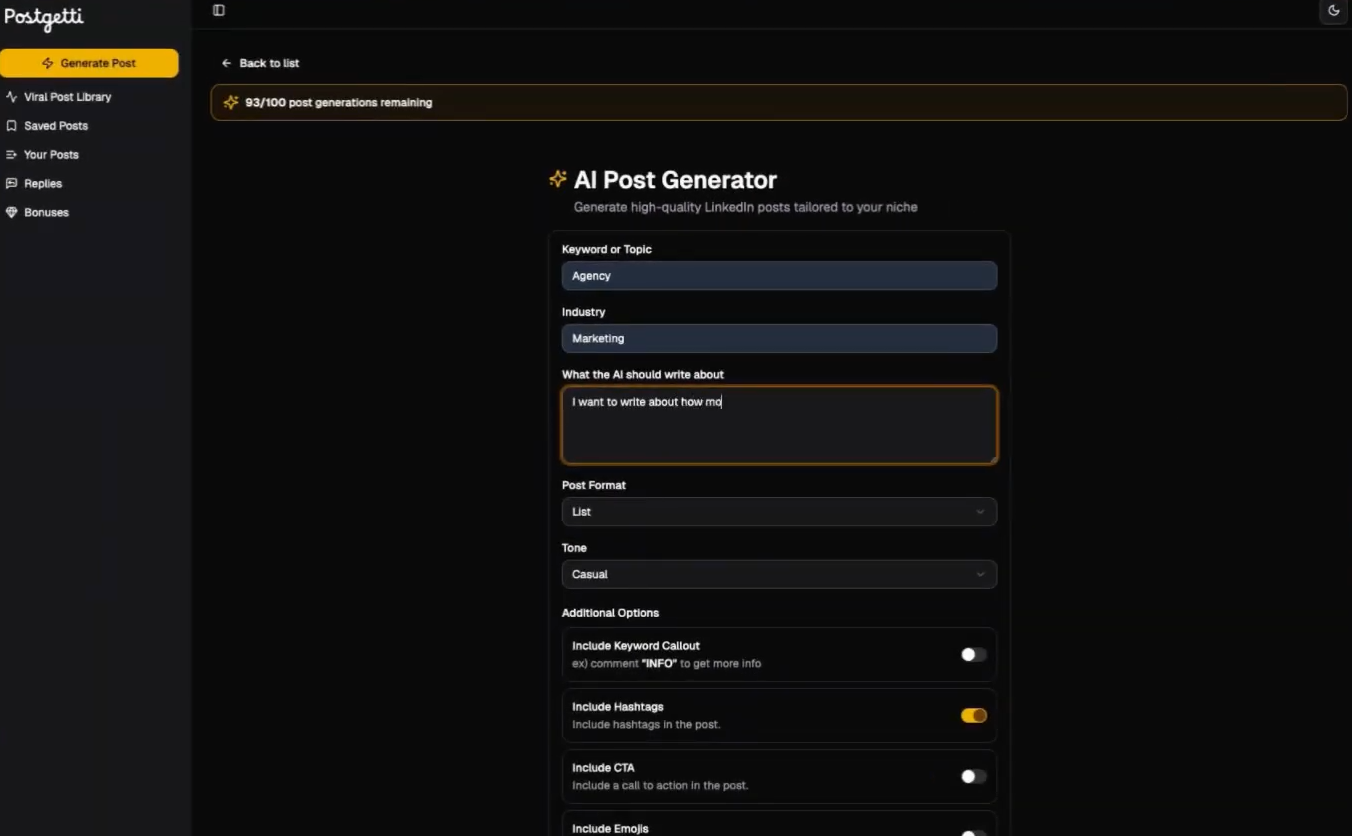Turn on the Include CTA toggle
The width and height of the screenshot is (1352, 836).
pos(971,776)
